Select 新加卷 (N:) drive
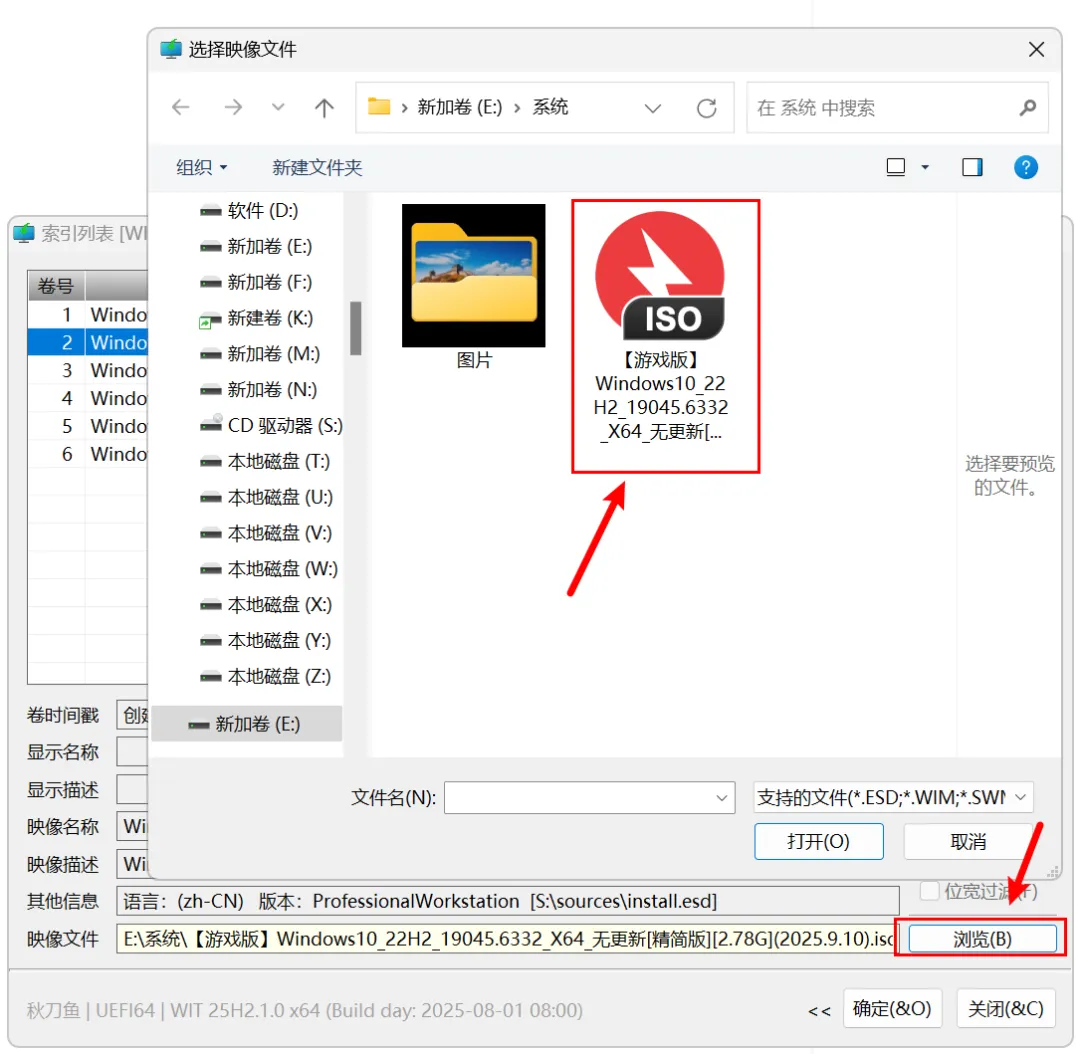 click(x=258, y=390)
